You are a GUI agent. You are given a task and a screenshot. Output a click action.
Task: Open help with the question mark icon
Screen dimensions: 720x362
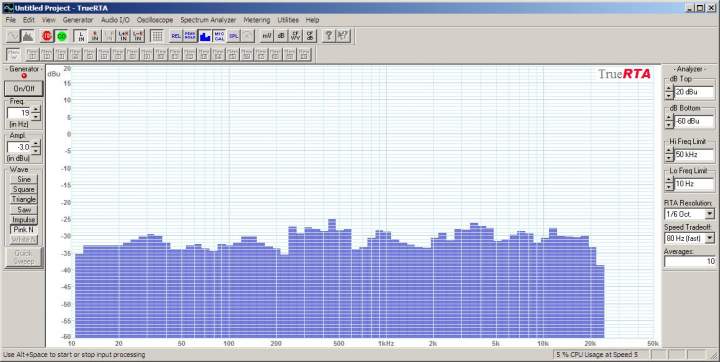click(x=329, y=36)
